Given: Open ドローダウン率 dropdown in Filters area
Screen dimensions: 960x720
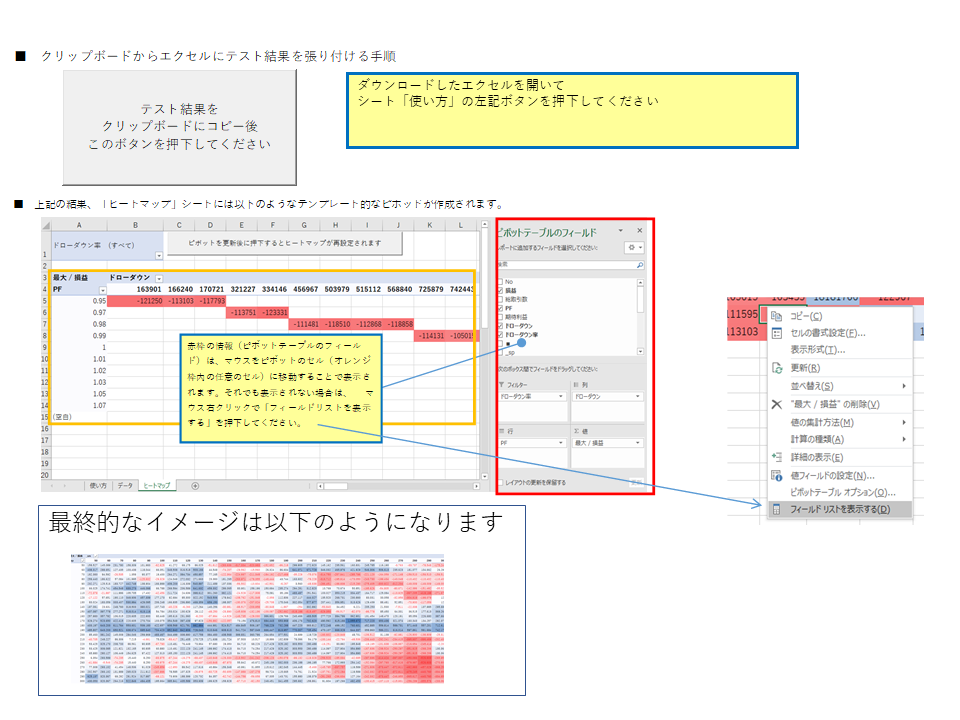Looking at the screenshot, I should [x=561, y=397].
